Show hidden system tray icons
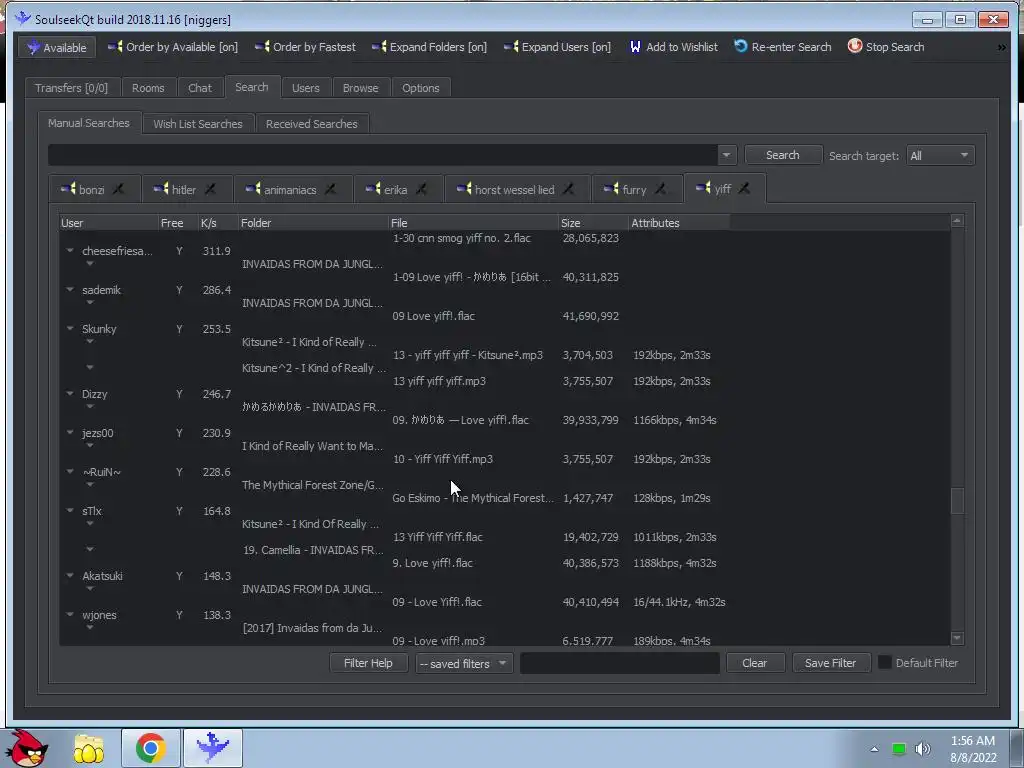The height and width of the screenshot is (768, 1024). (x=874, y=749)
